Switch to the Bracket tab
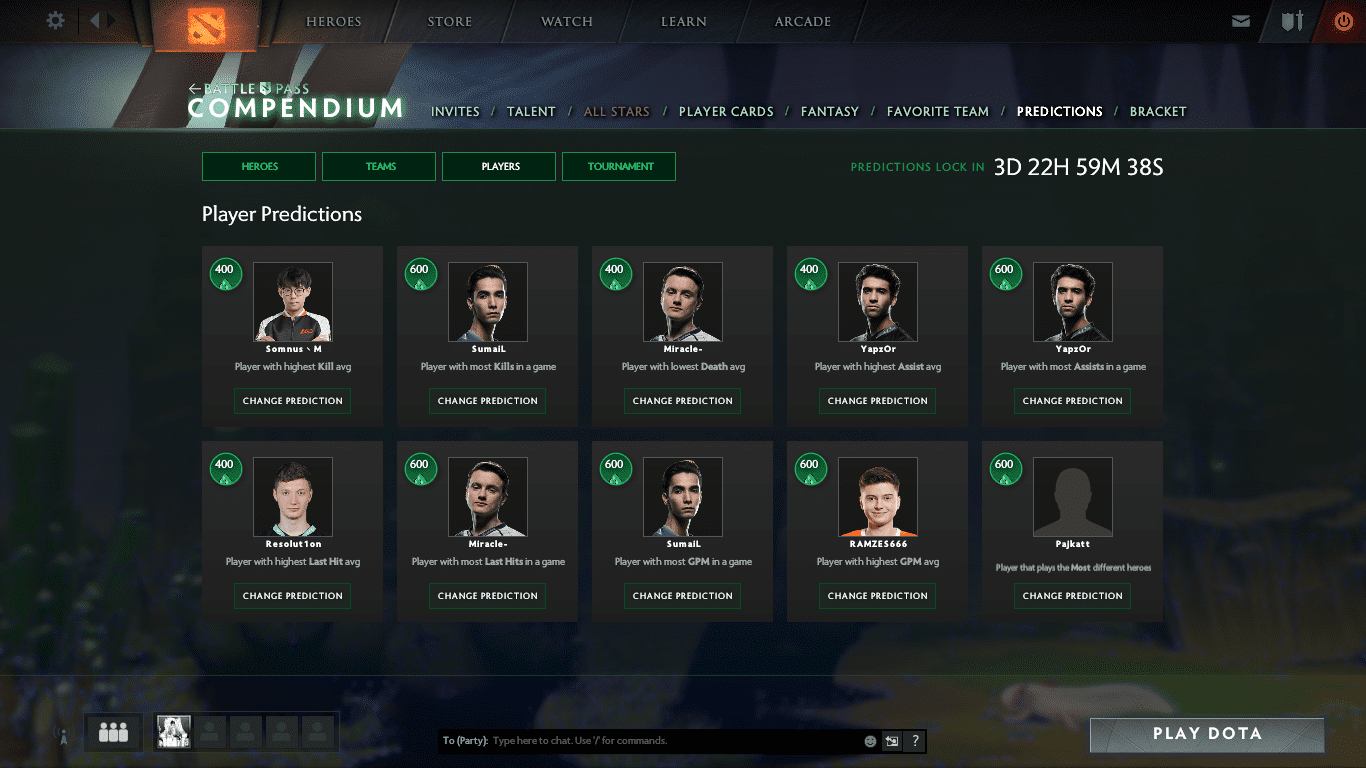The image size is (1366, 768). click(x=1157, y=111)
